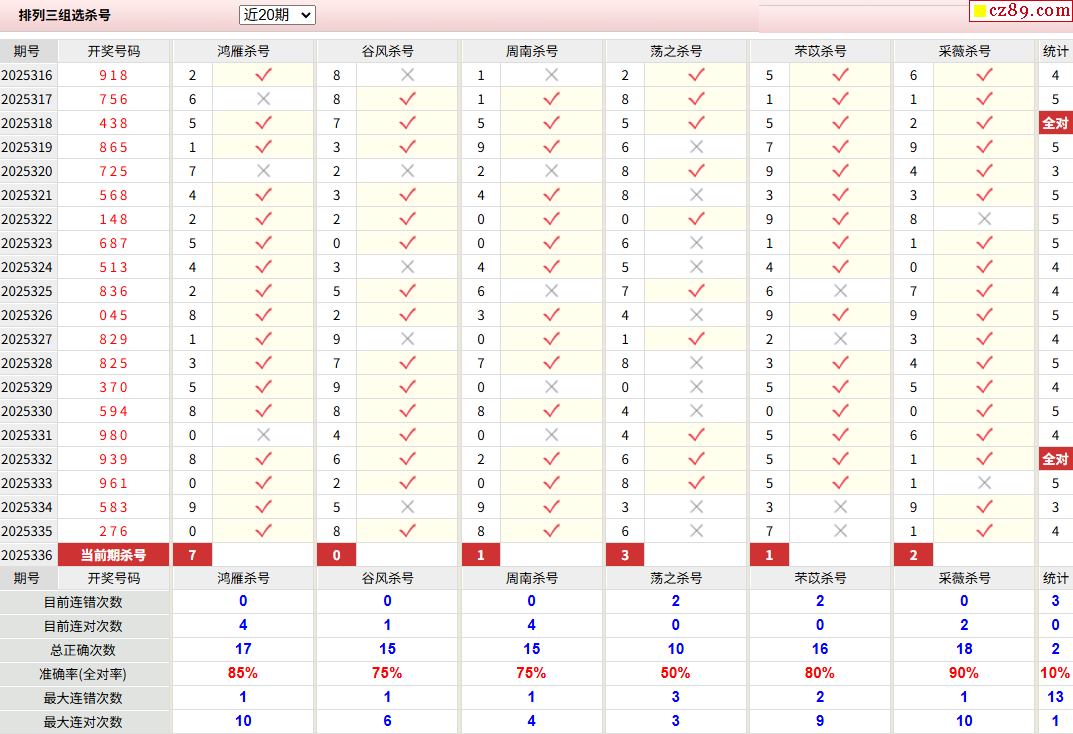Click the cross icon for 鸿雁杀号 in row 2025317
Screen dimensions: 1073x734
click(x=263, y=99)
